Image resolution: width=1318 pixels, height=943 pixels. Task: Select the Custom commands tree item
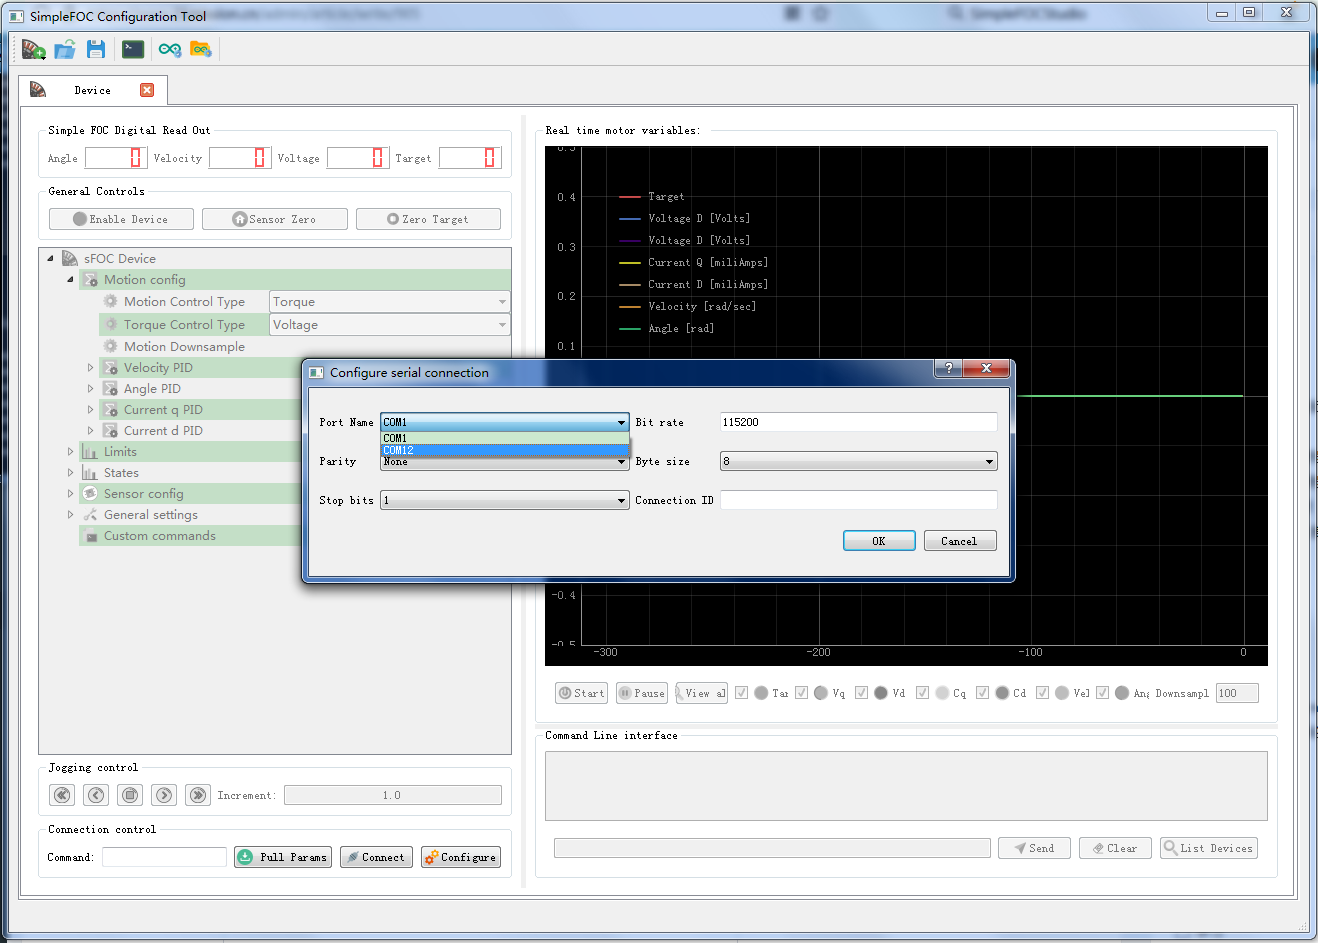(x=160, y=536)
